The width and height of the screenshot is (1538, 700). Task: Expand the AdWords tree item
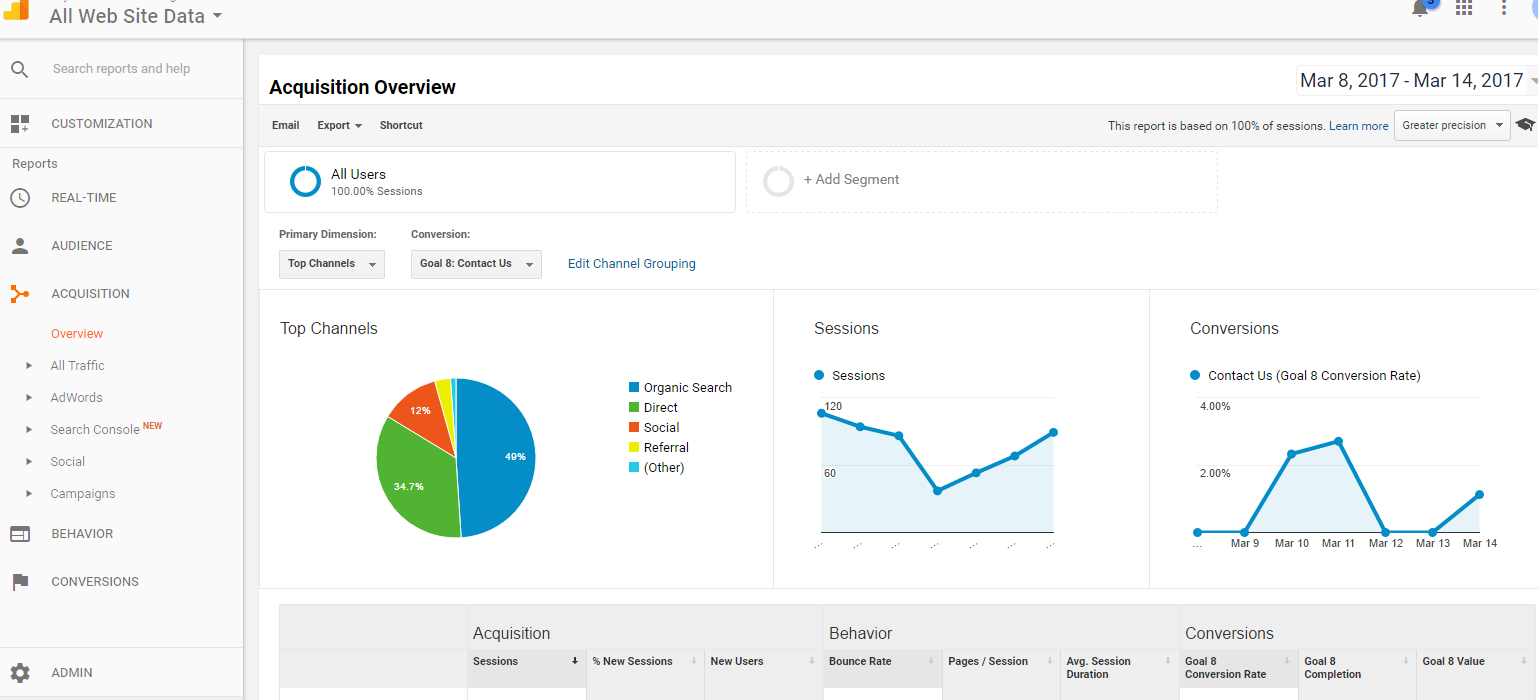coord(29,398)
